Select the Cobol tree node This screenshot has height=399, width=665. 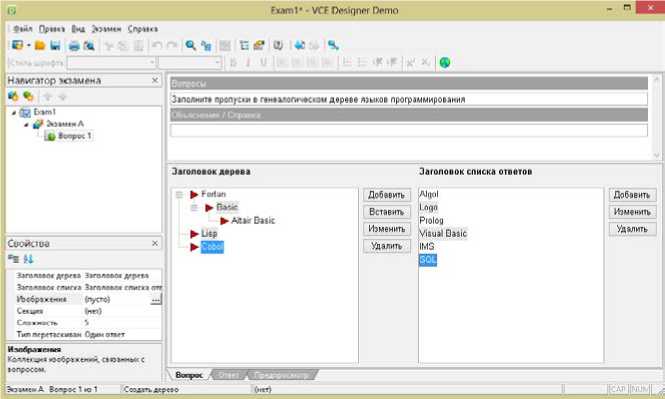[212, 247]
